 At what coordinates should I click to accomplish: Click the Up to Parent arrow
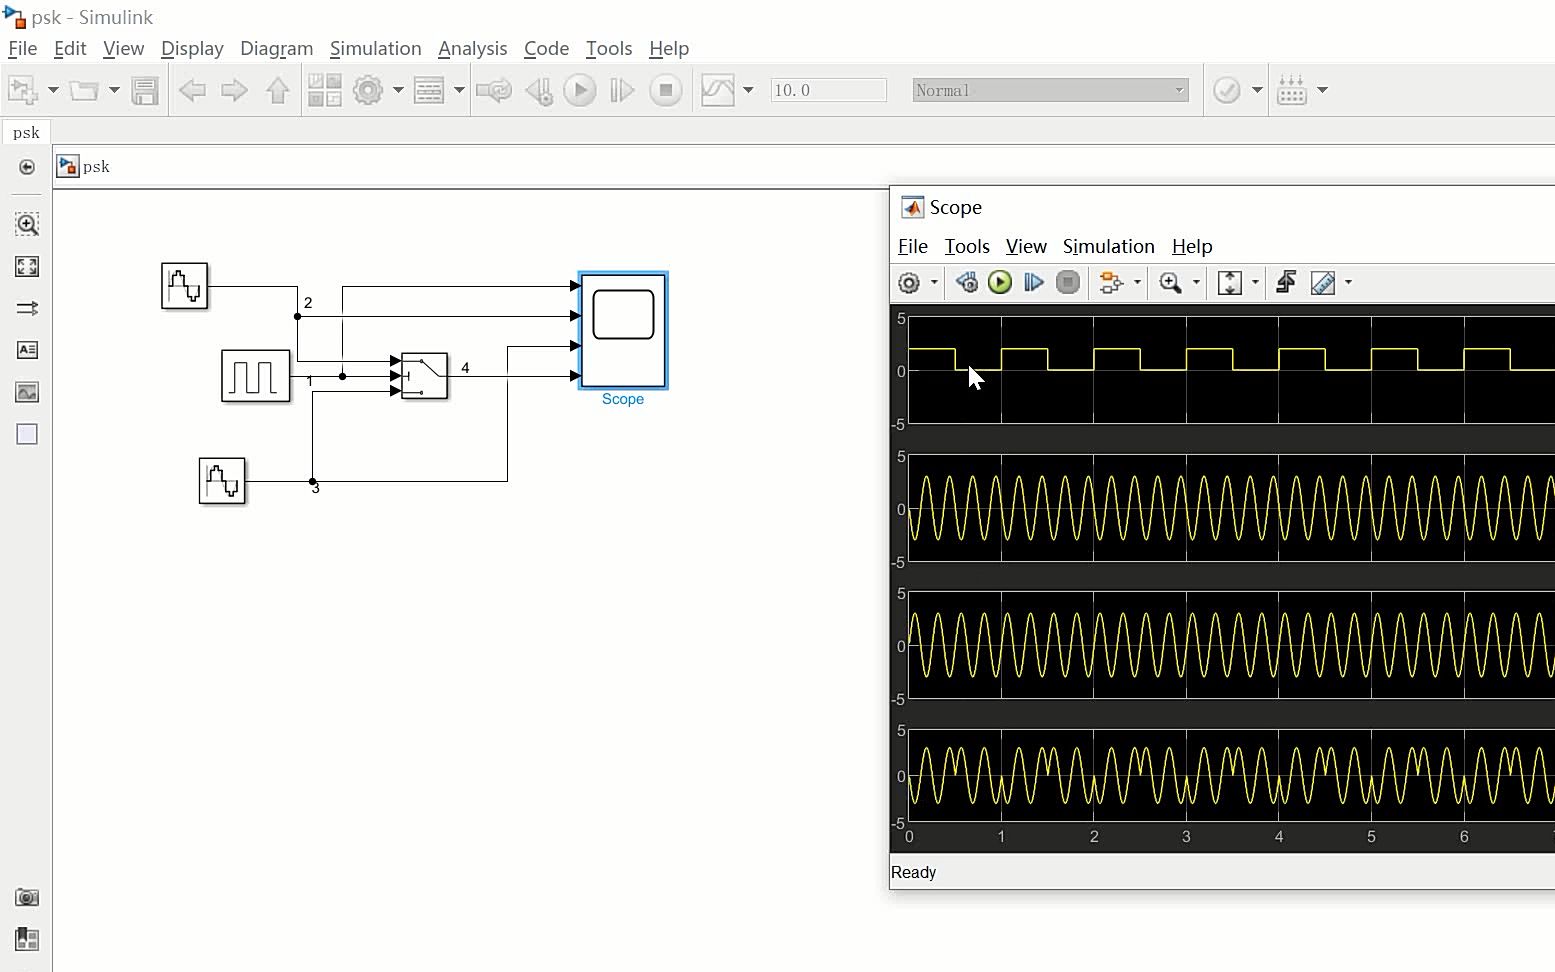(278, 91)
